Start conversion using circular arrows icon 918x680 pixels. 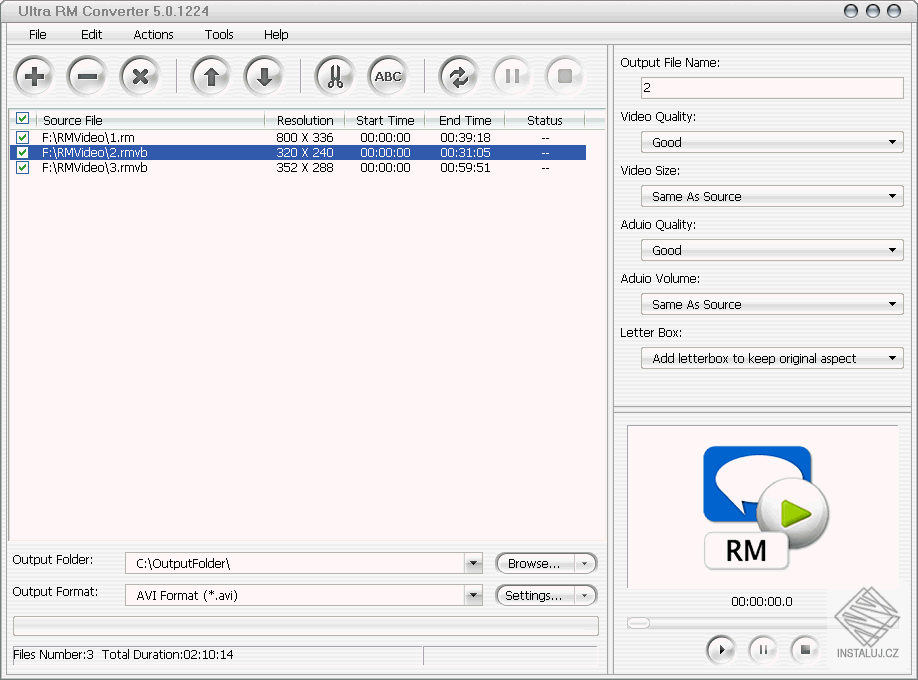(459, 75)
